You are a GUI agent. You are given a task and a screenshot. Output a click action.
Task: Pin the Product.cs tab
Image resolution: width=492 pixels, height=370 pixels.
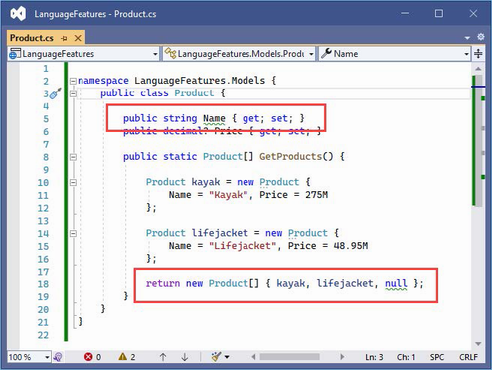coord(64,38)
